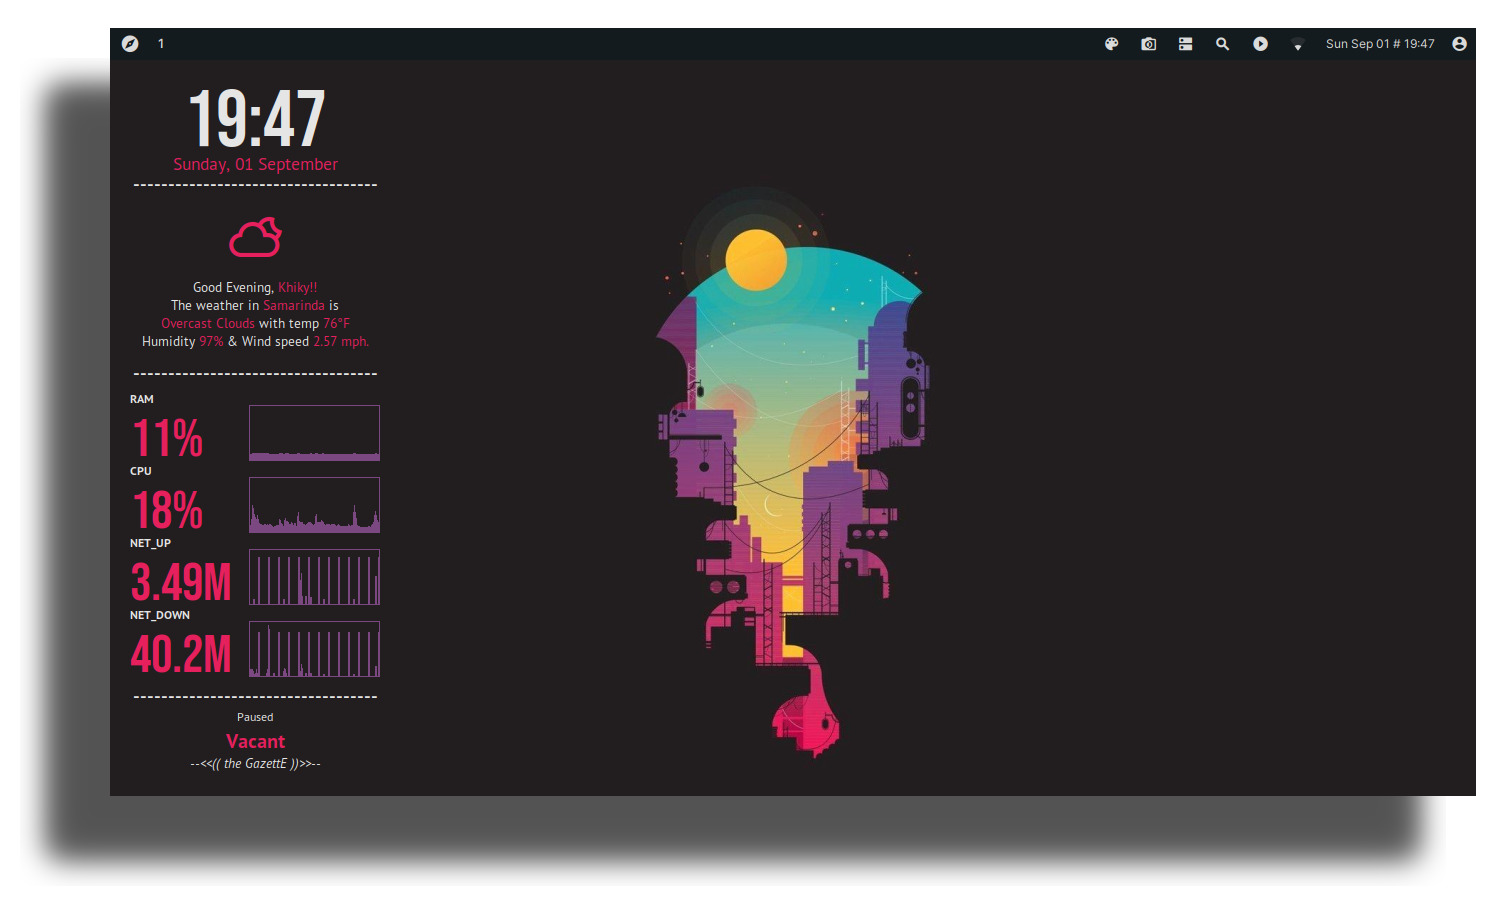This screenshot has width=1500, height=906.
Task: Click the magnifier search icon in panel
Action: click(x=1222, y=44)
